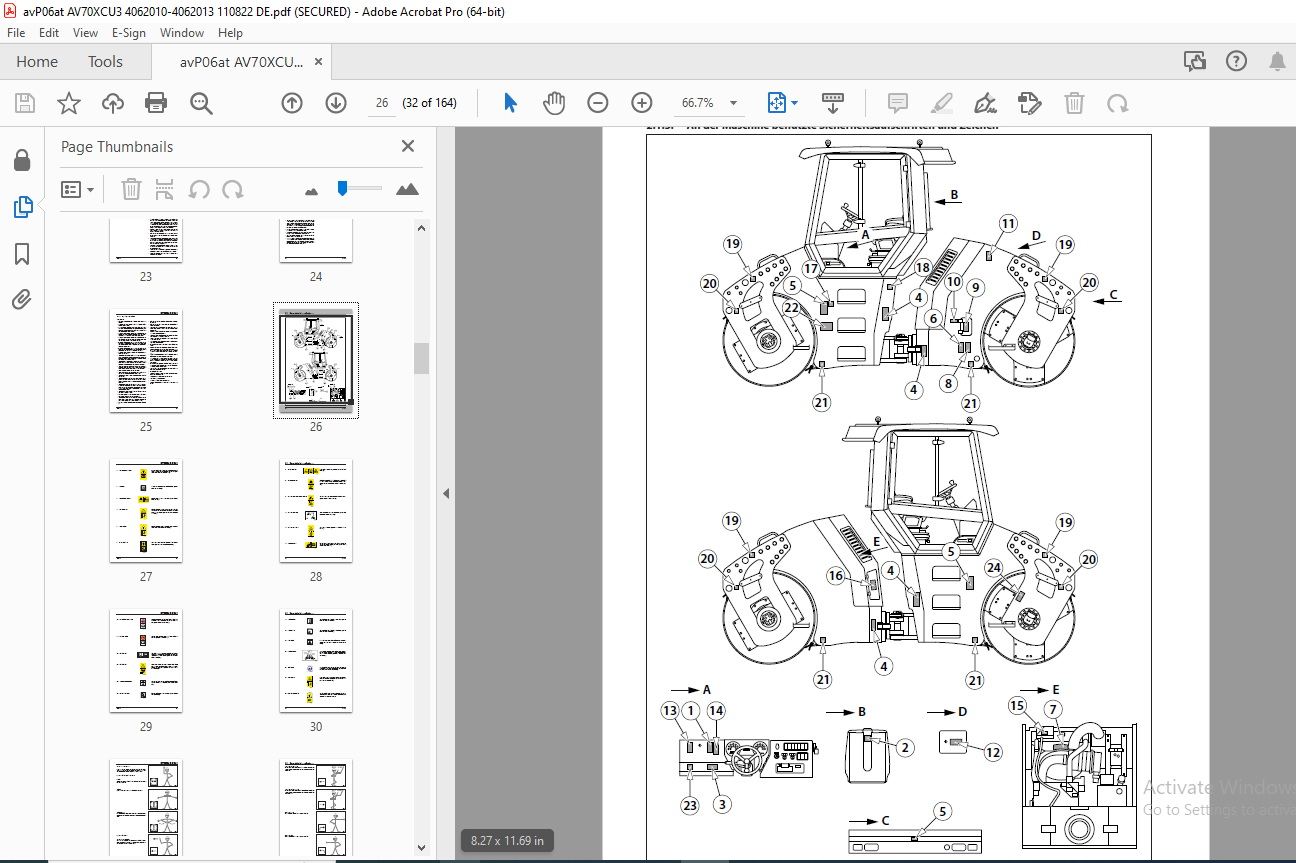Go to previous page arrow
Image resolution: width=1296 pixels, height=863 pixels.
tap(292, 103)
